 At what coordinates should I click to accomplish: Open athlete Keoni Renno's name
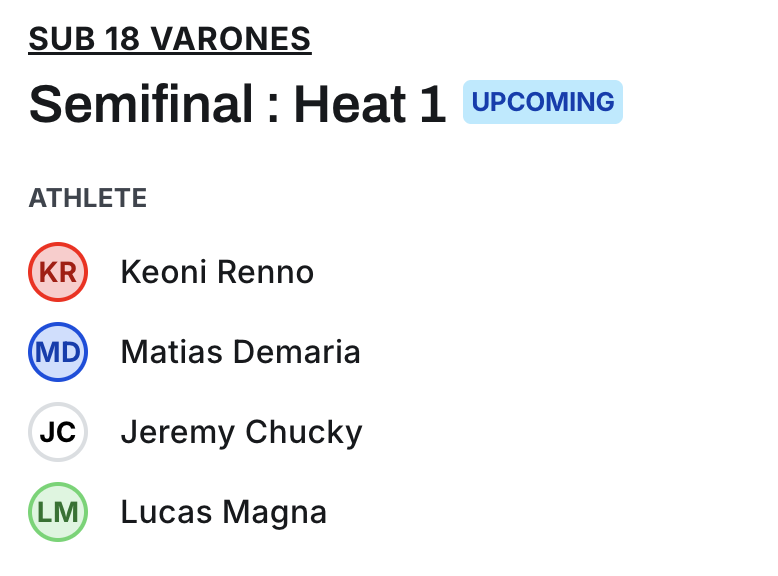pos(217,272)
